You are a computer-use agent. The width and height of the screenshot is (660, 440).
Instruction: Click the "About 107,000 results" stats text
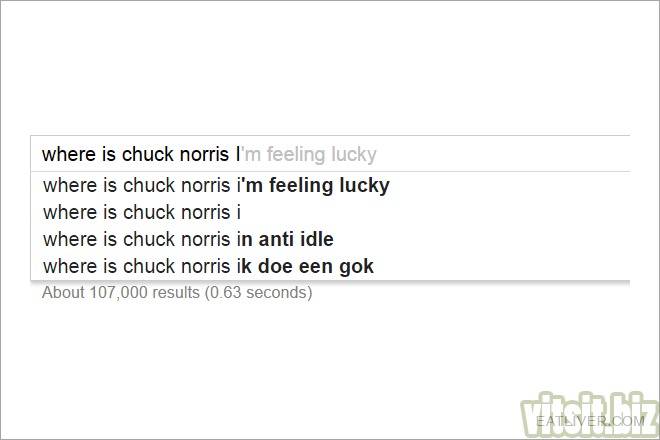point(120,292)
